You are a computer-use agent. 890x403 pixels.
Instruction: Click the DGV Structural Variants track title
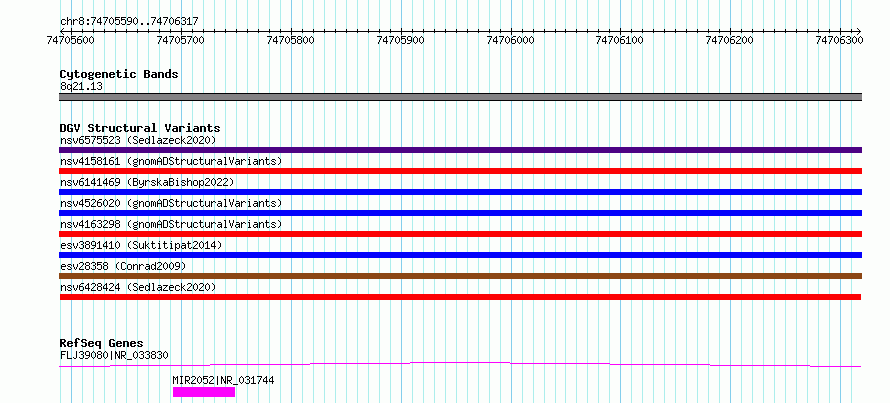click(140, 128)
